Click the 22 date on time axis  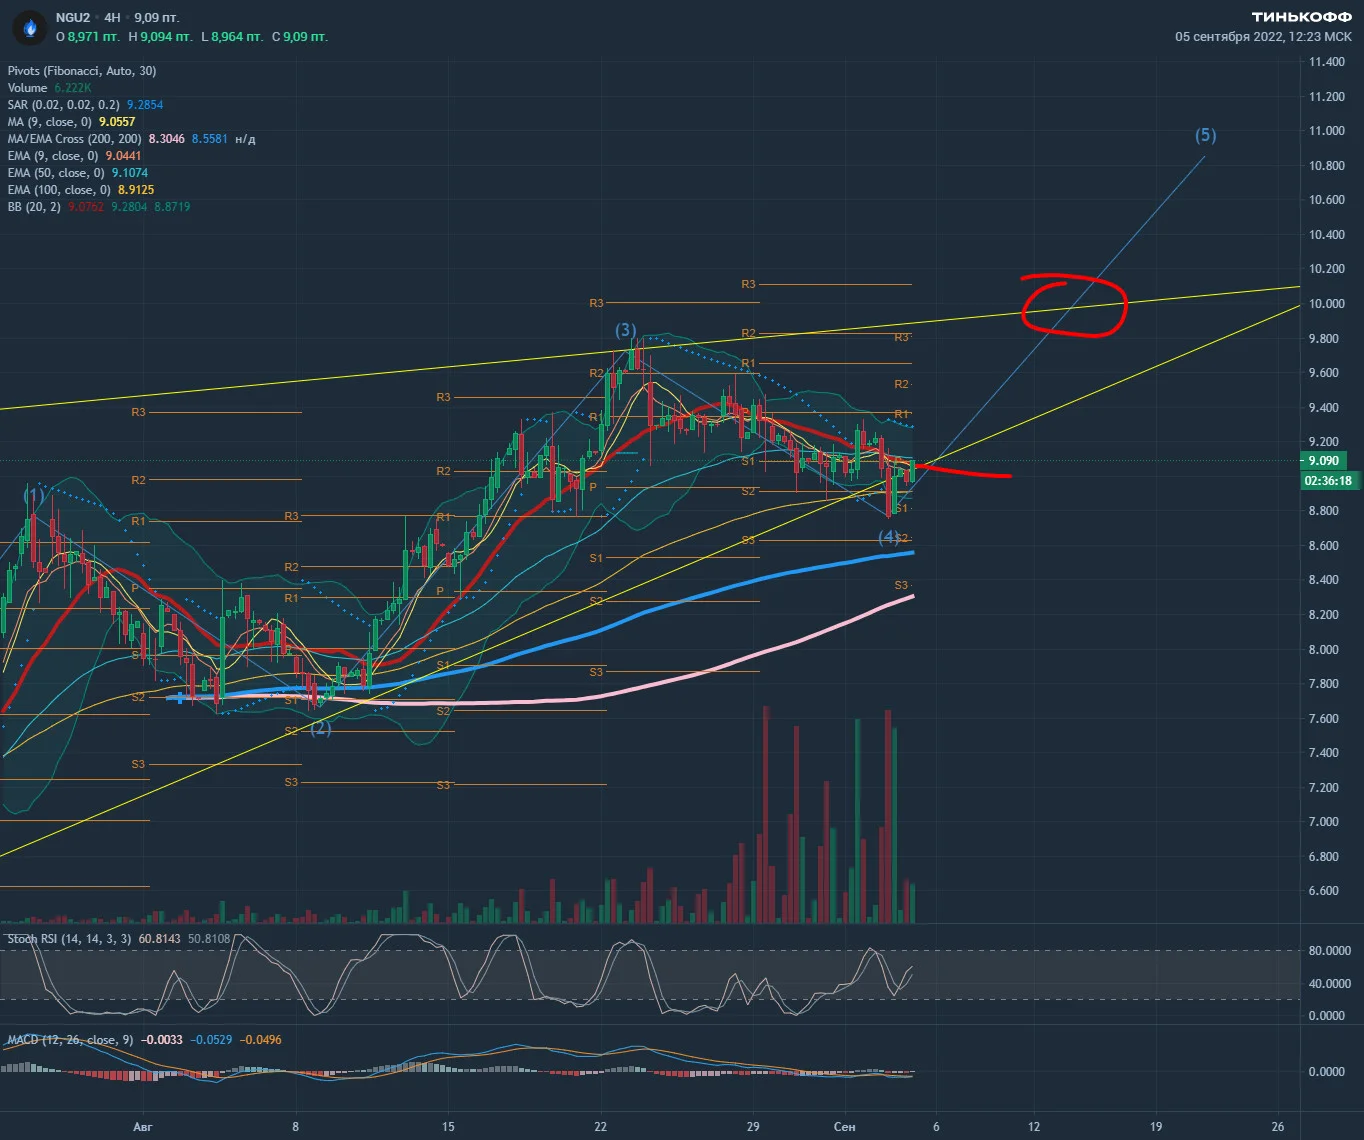(x=601, y=1126)
